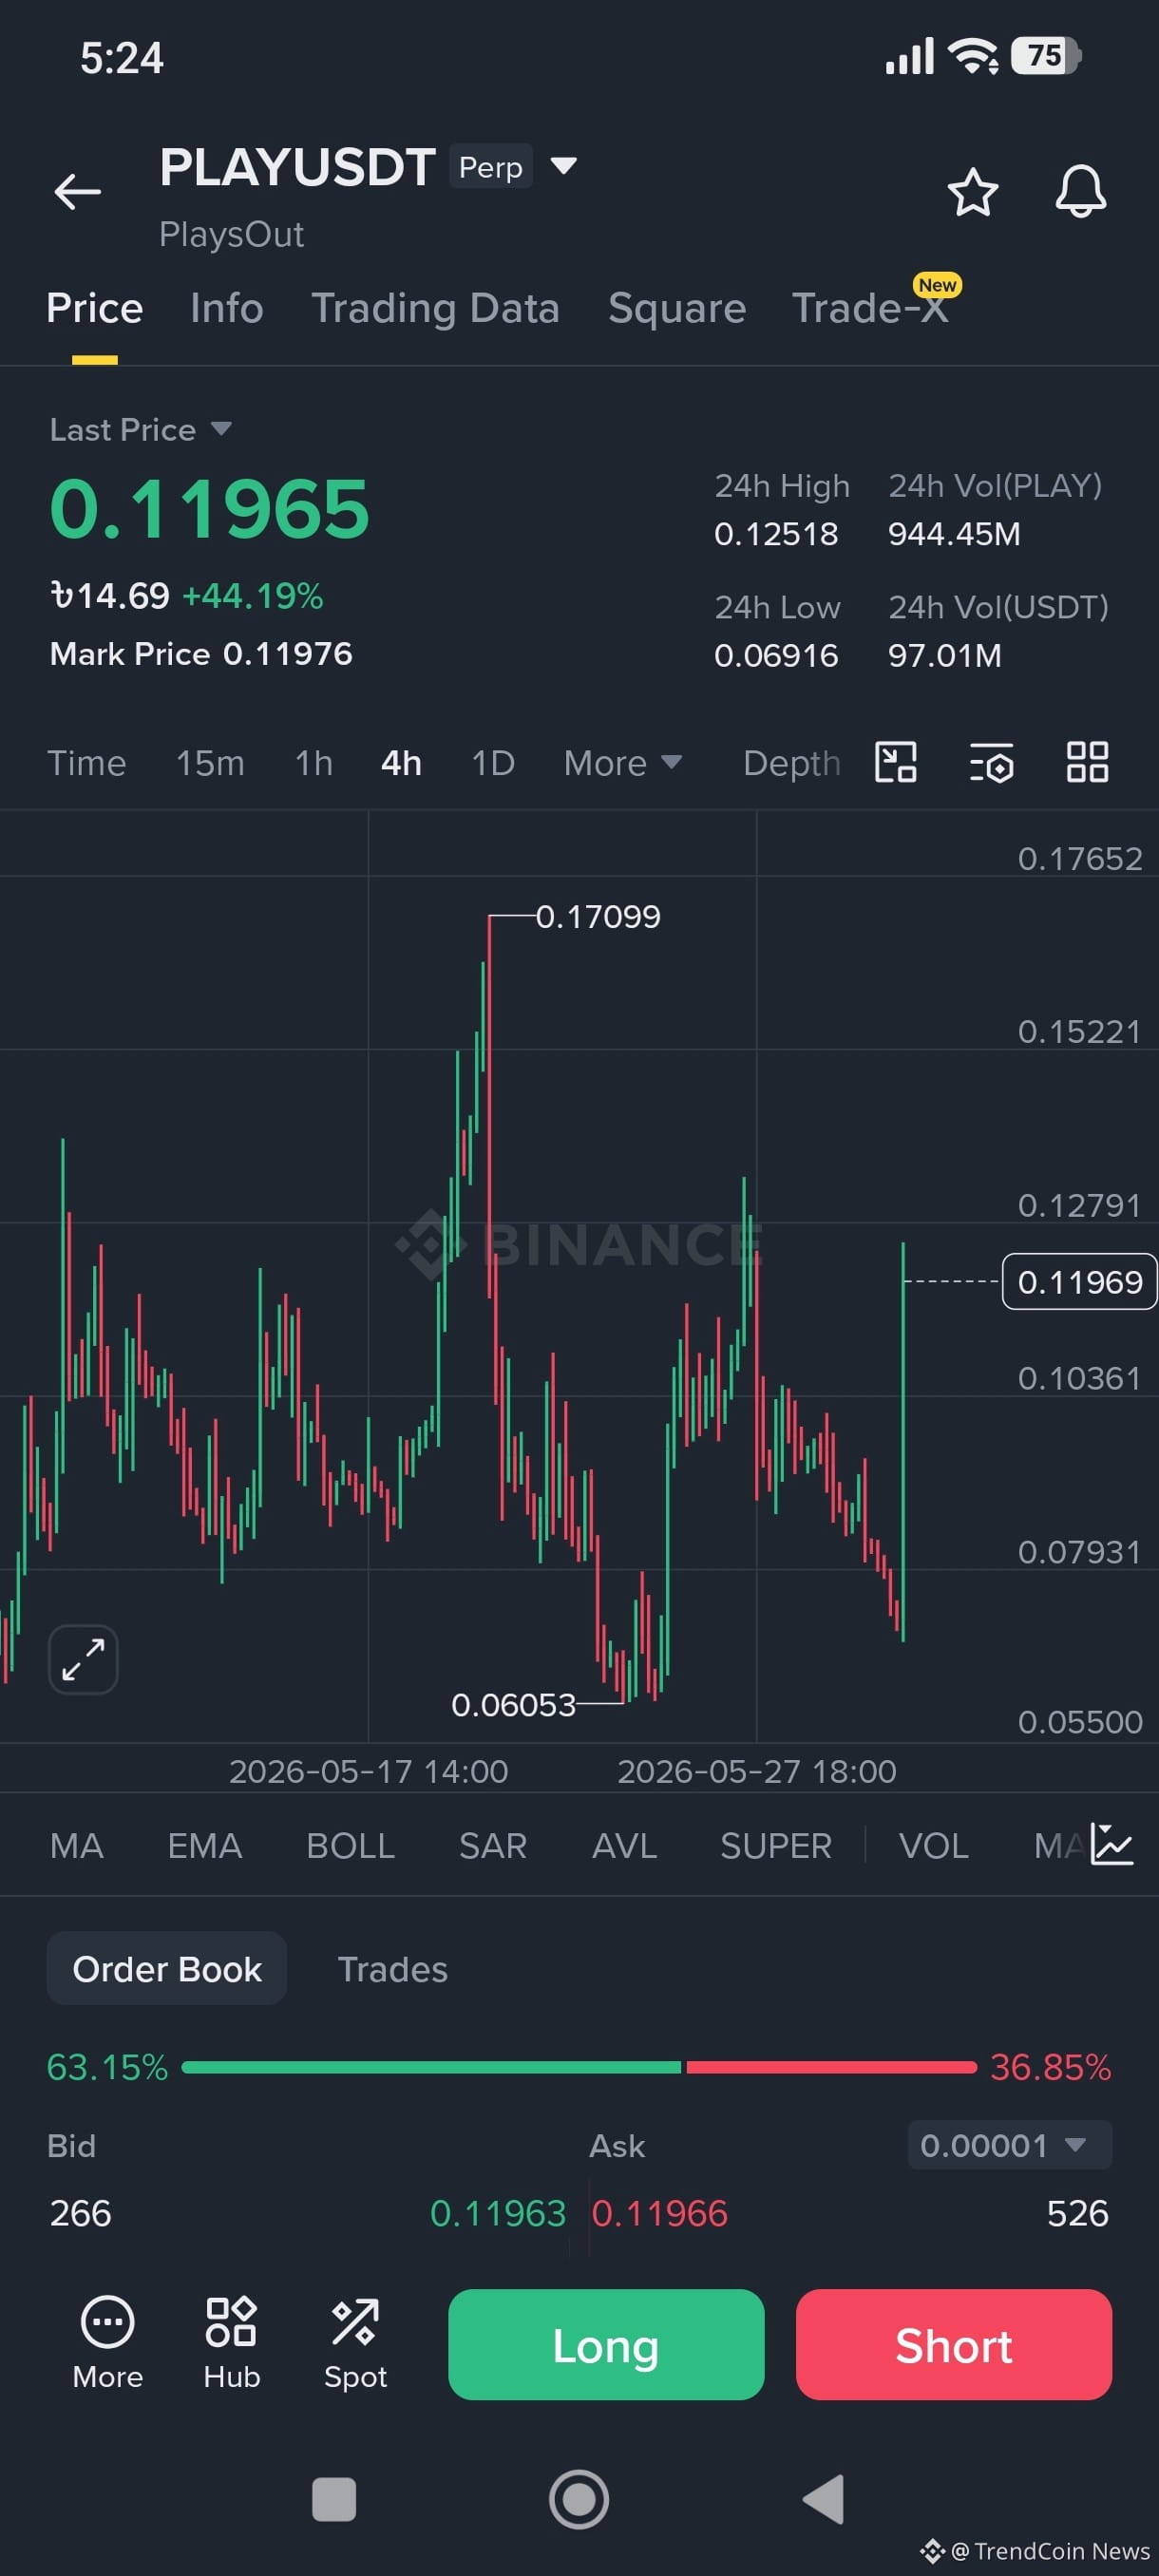This screenshot has height=2576, width=1159.
Task: Tap the red ask side of ratio bar
Action: coord(832,2067)
